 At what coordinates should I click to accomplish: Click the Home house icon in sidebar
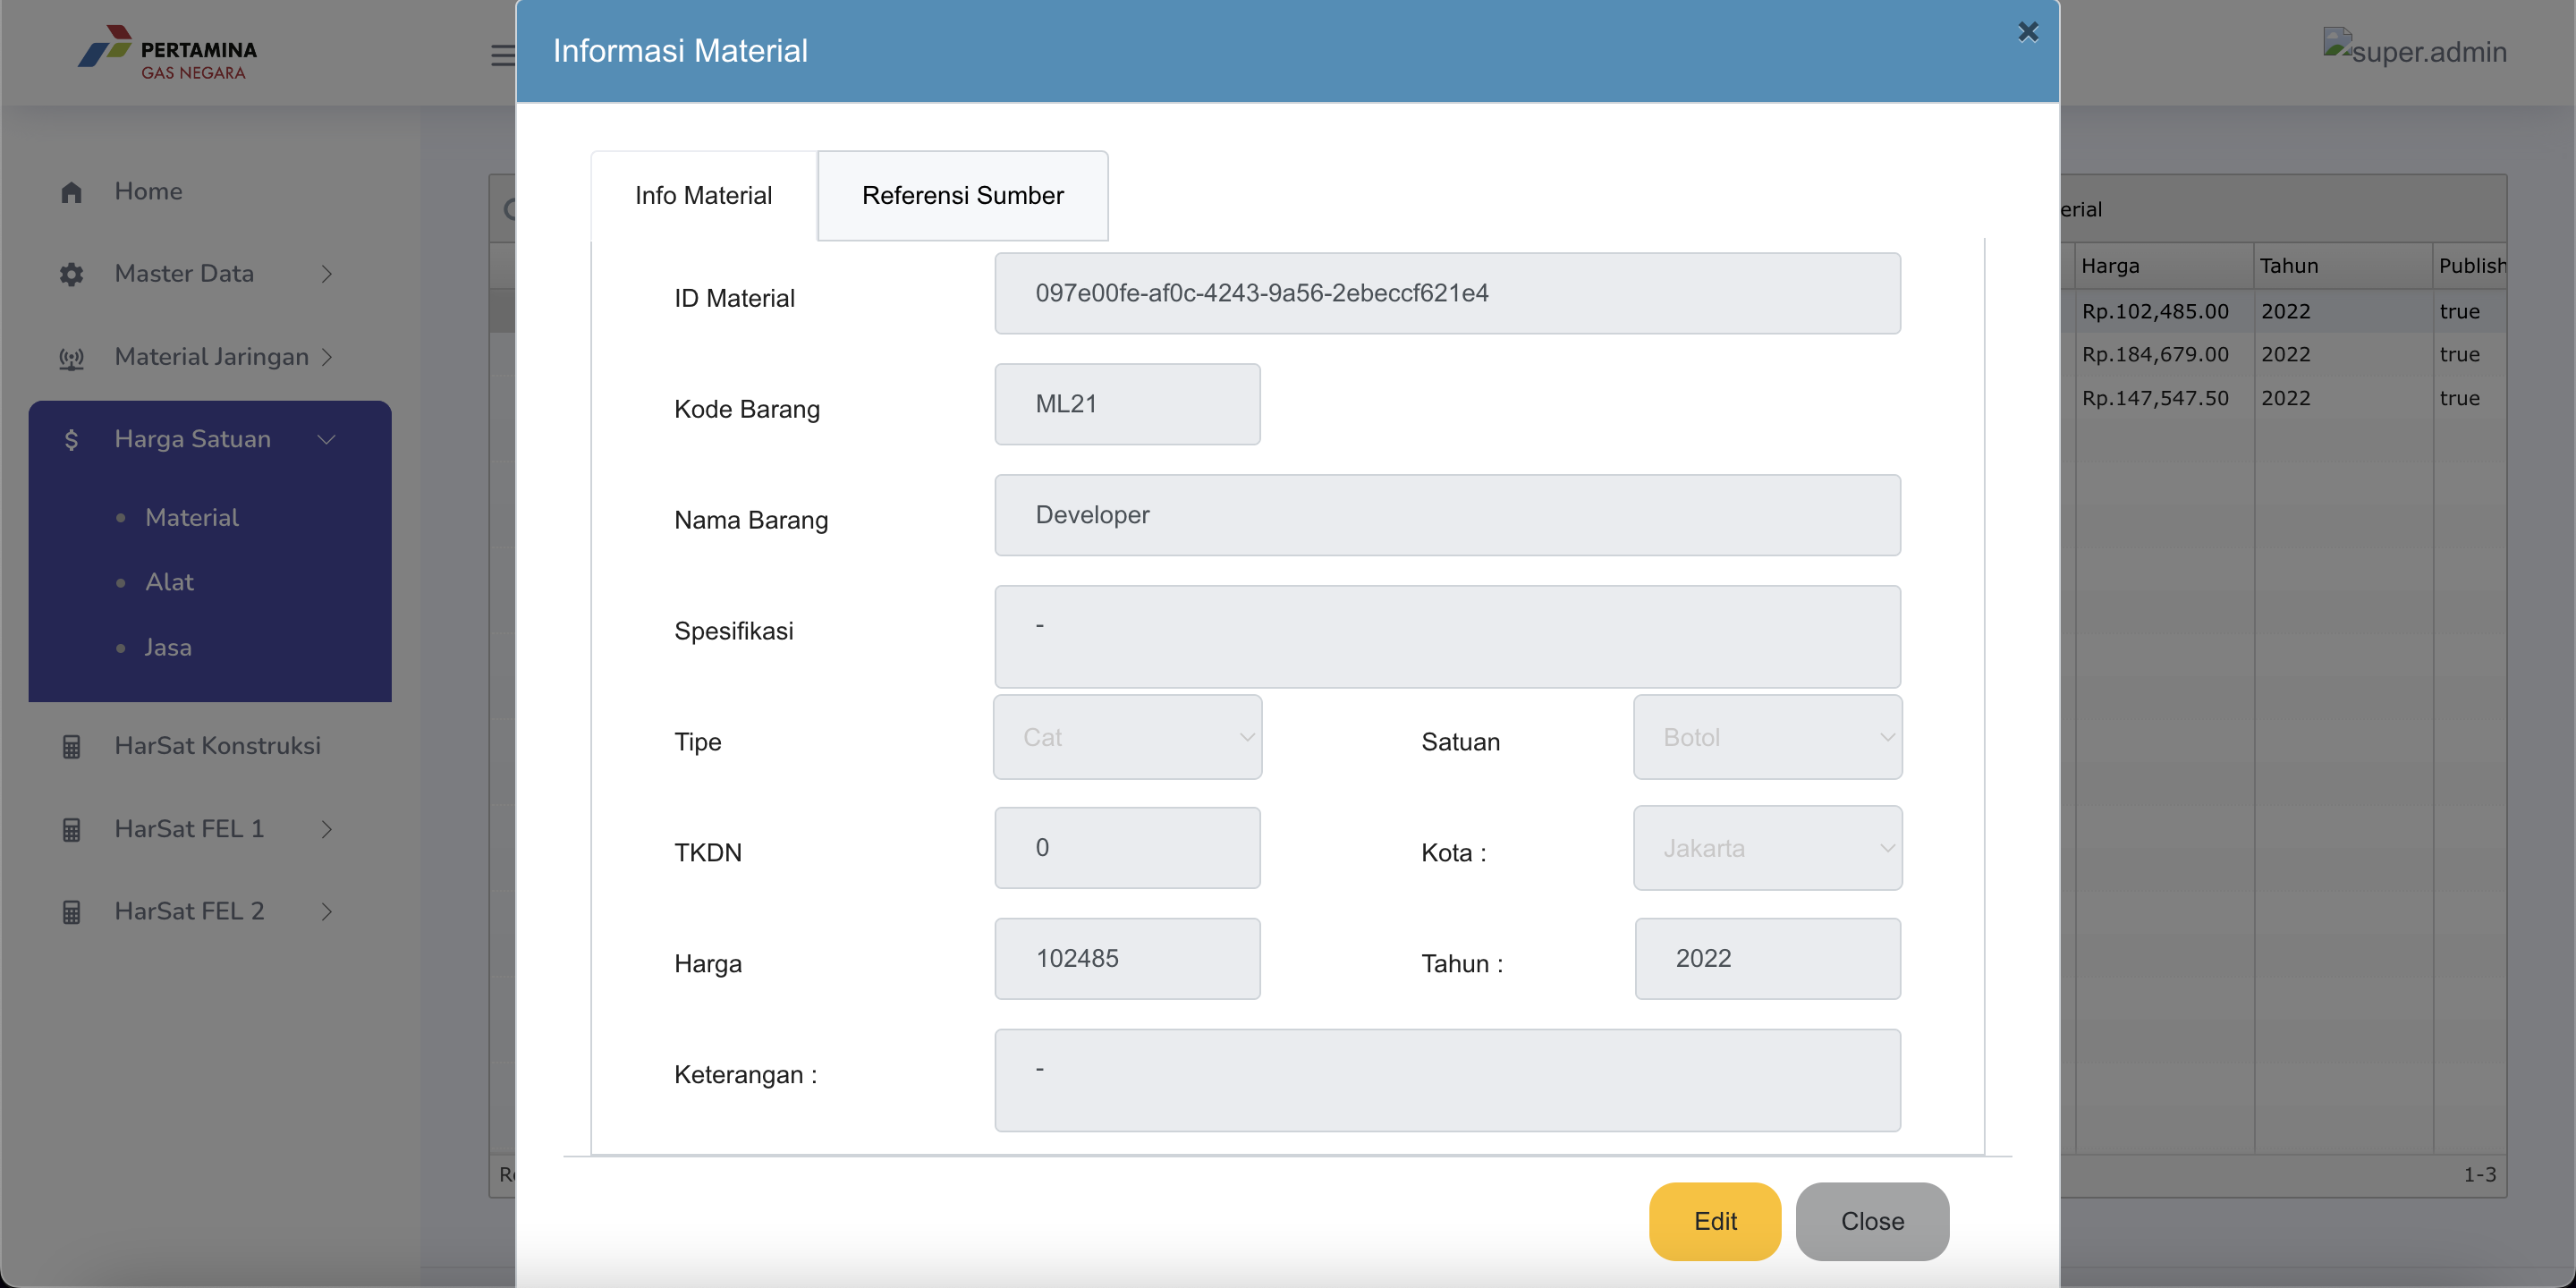tap(71, 192)
